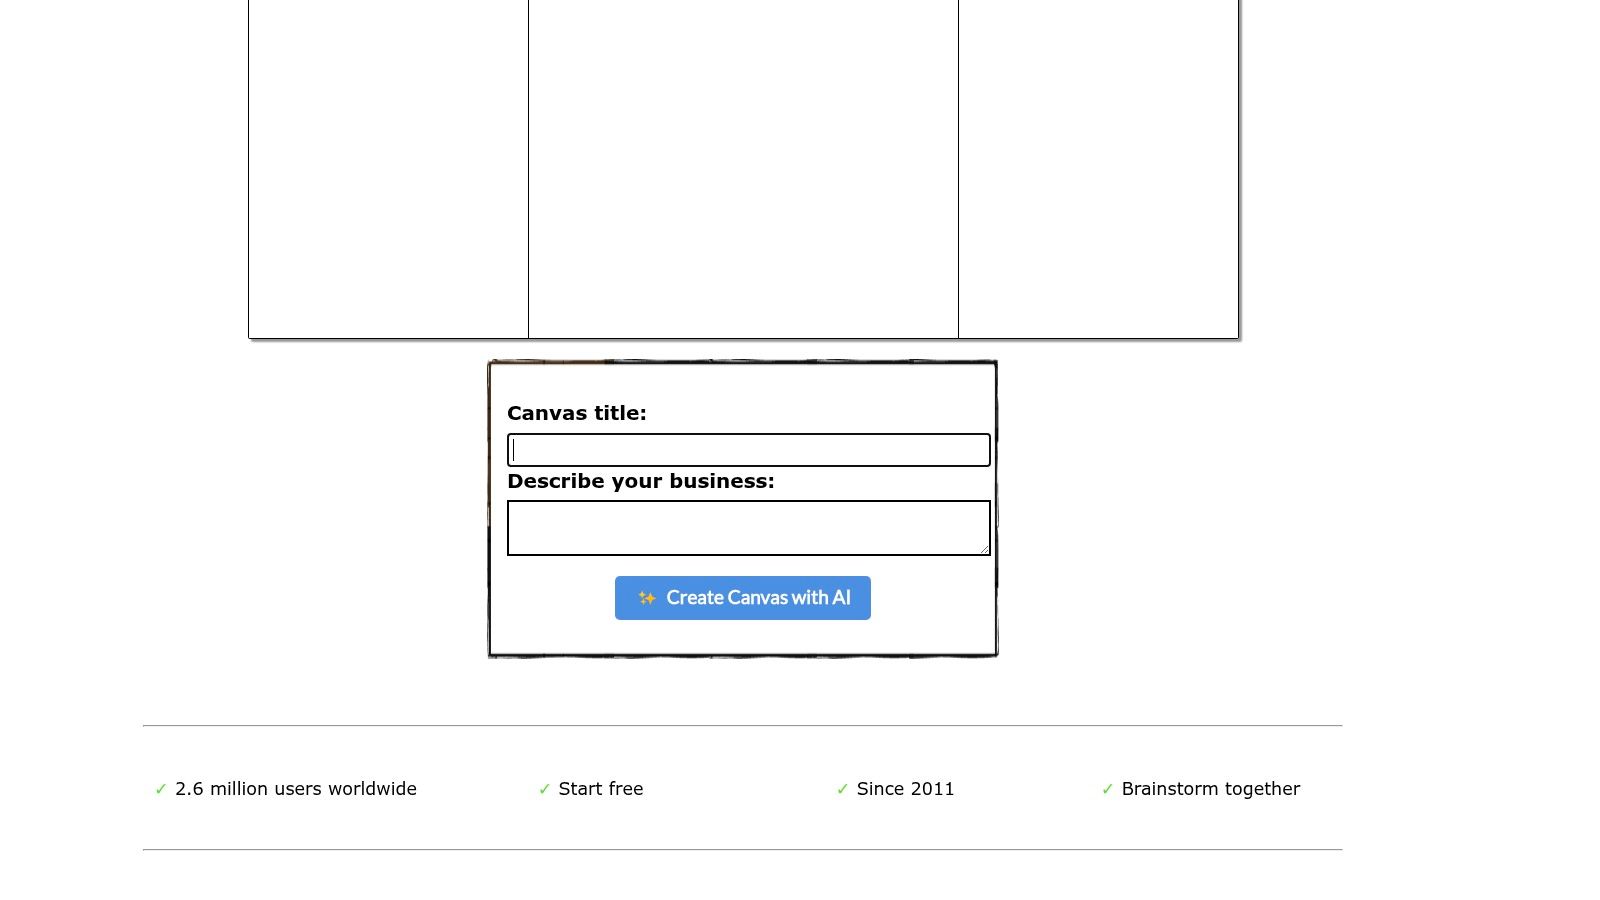
Task: Click the checkmark beside Brainstorm together
Action: pos(1107,789)
